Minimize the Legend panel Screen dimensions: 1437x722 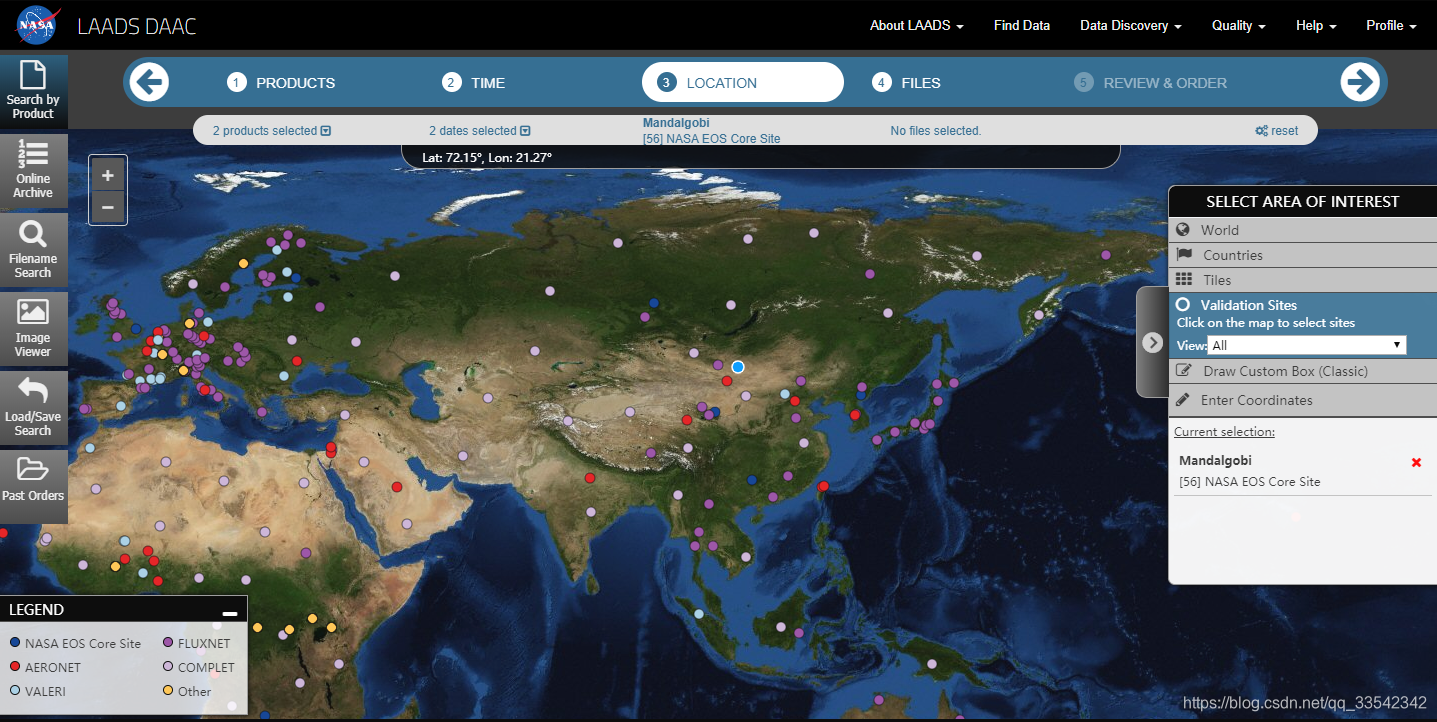pyautogui.click(x=230, y=612)
